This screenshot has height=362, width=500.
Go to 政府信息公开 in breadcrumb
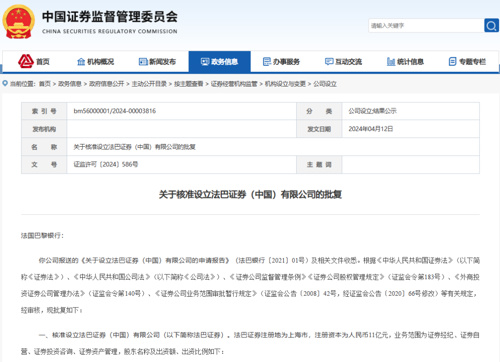[x=107, y=84]
